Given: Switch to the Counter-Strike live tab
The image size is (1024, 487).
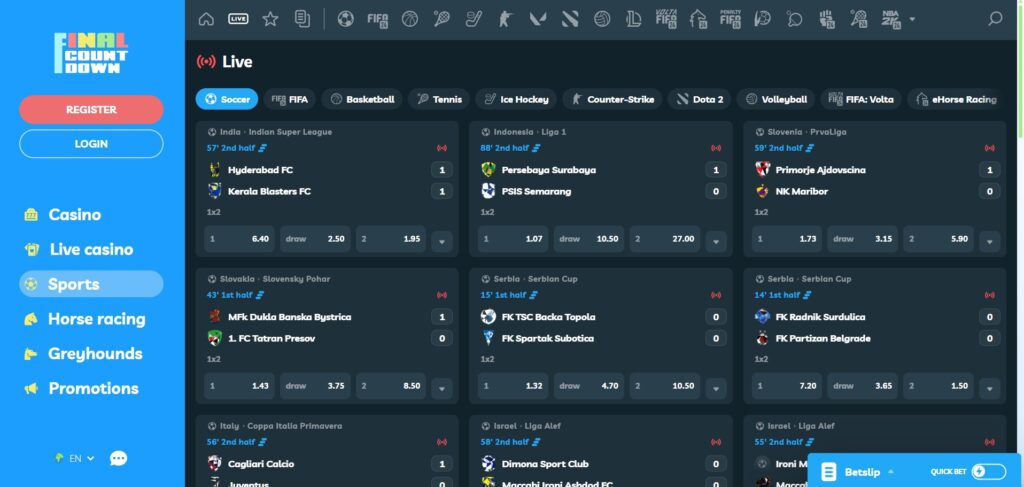Looking at the screenshot, I should click(x=610, y=99).
